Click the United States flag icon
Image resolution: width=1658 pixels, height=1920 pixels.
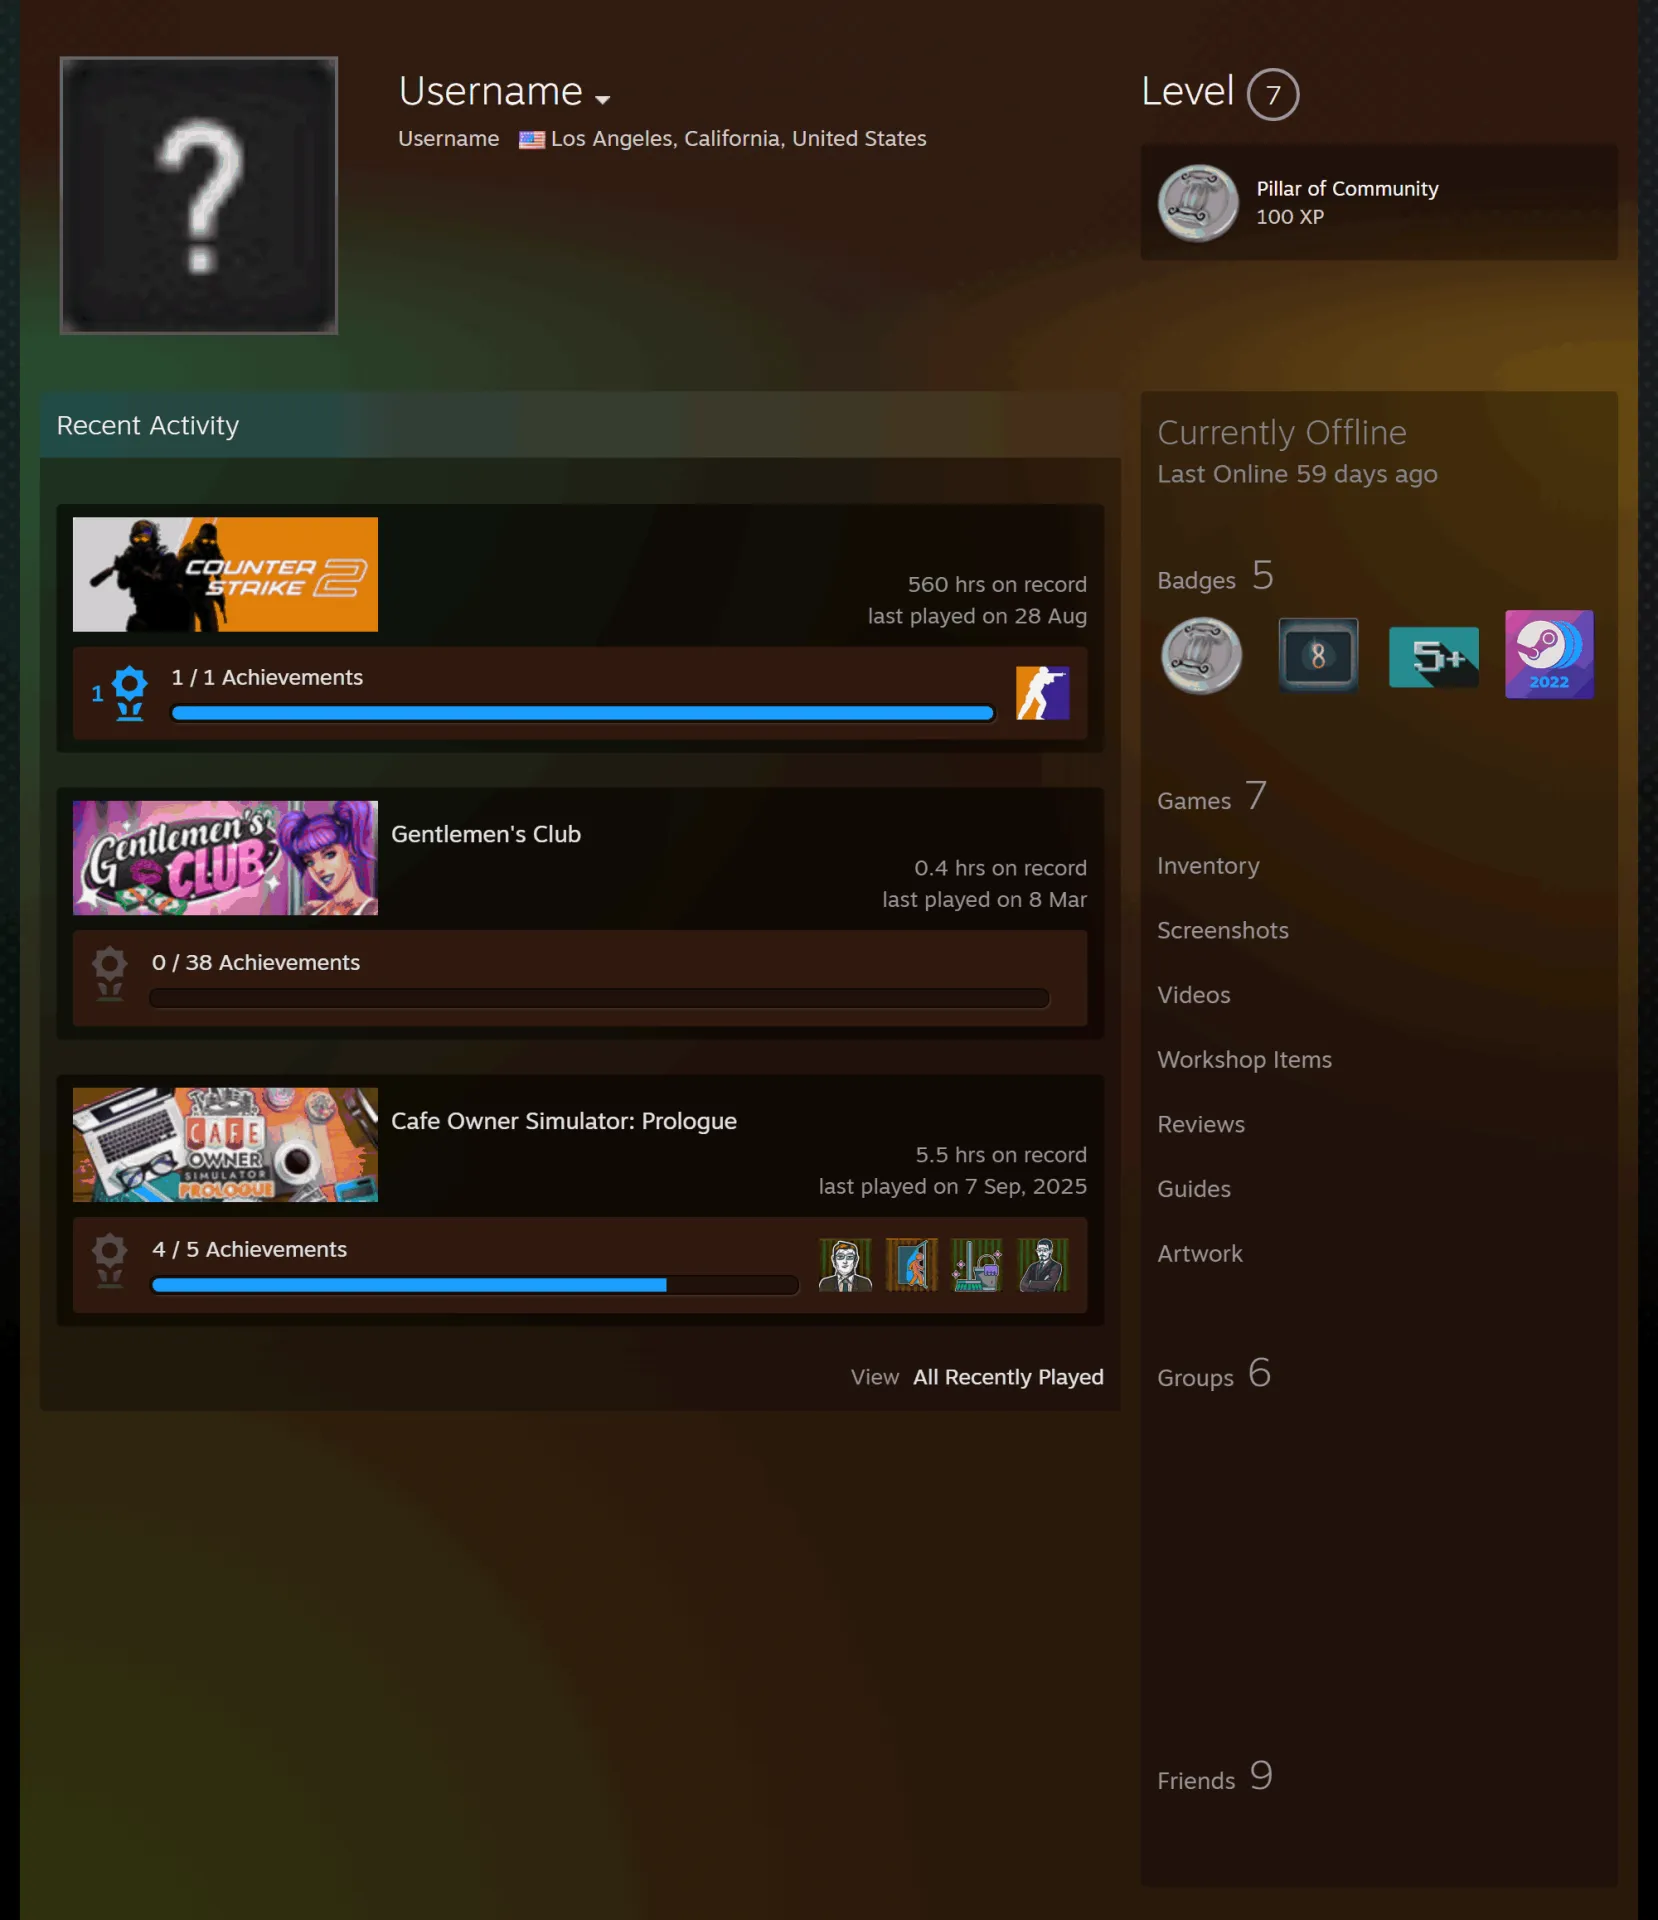tap(532, 140)
